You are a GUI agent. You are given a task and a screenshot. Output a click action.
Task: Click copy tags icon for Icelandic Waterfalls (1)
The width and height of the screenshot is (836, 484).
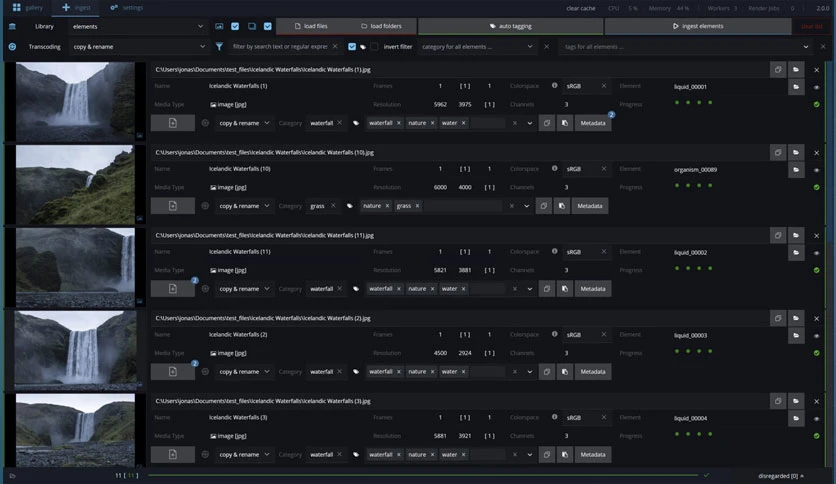[x=546, y=123]
